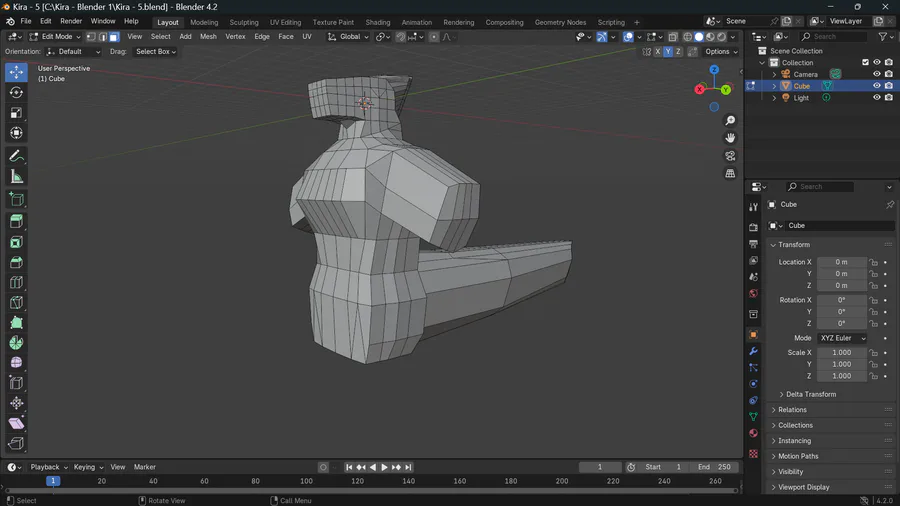Open the Edit Mode dropdown

(x=55, y=37)
